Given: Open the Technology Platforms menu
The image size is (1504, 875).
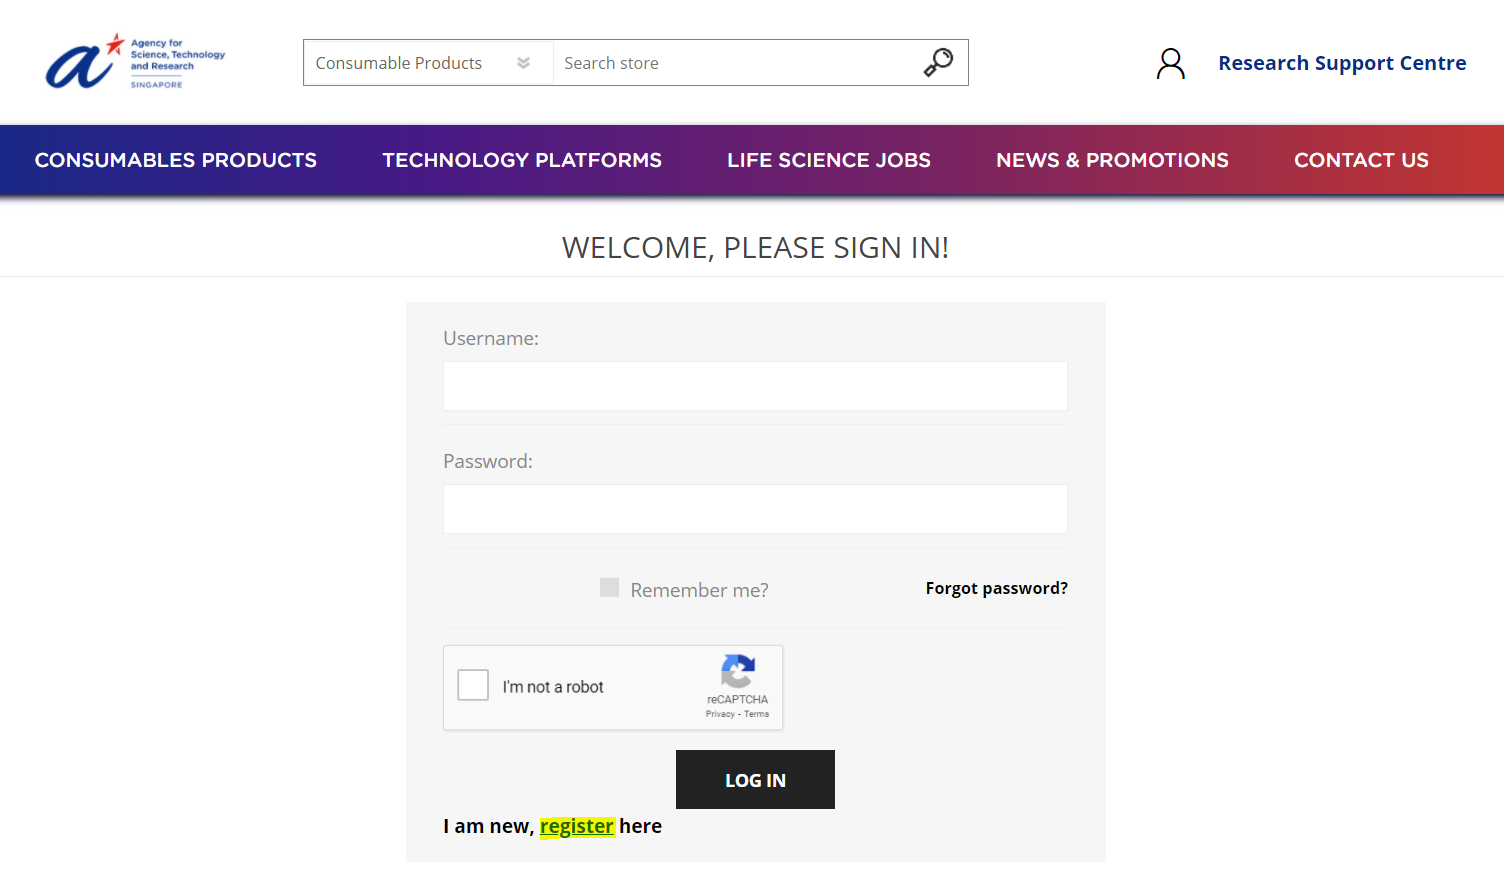Looking at the screenshot, I should 522,160.
